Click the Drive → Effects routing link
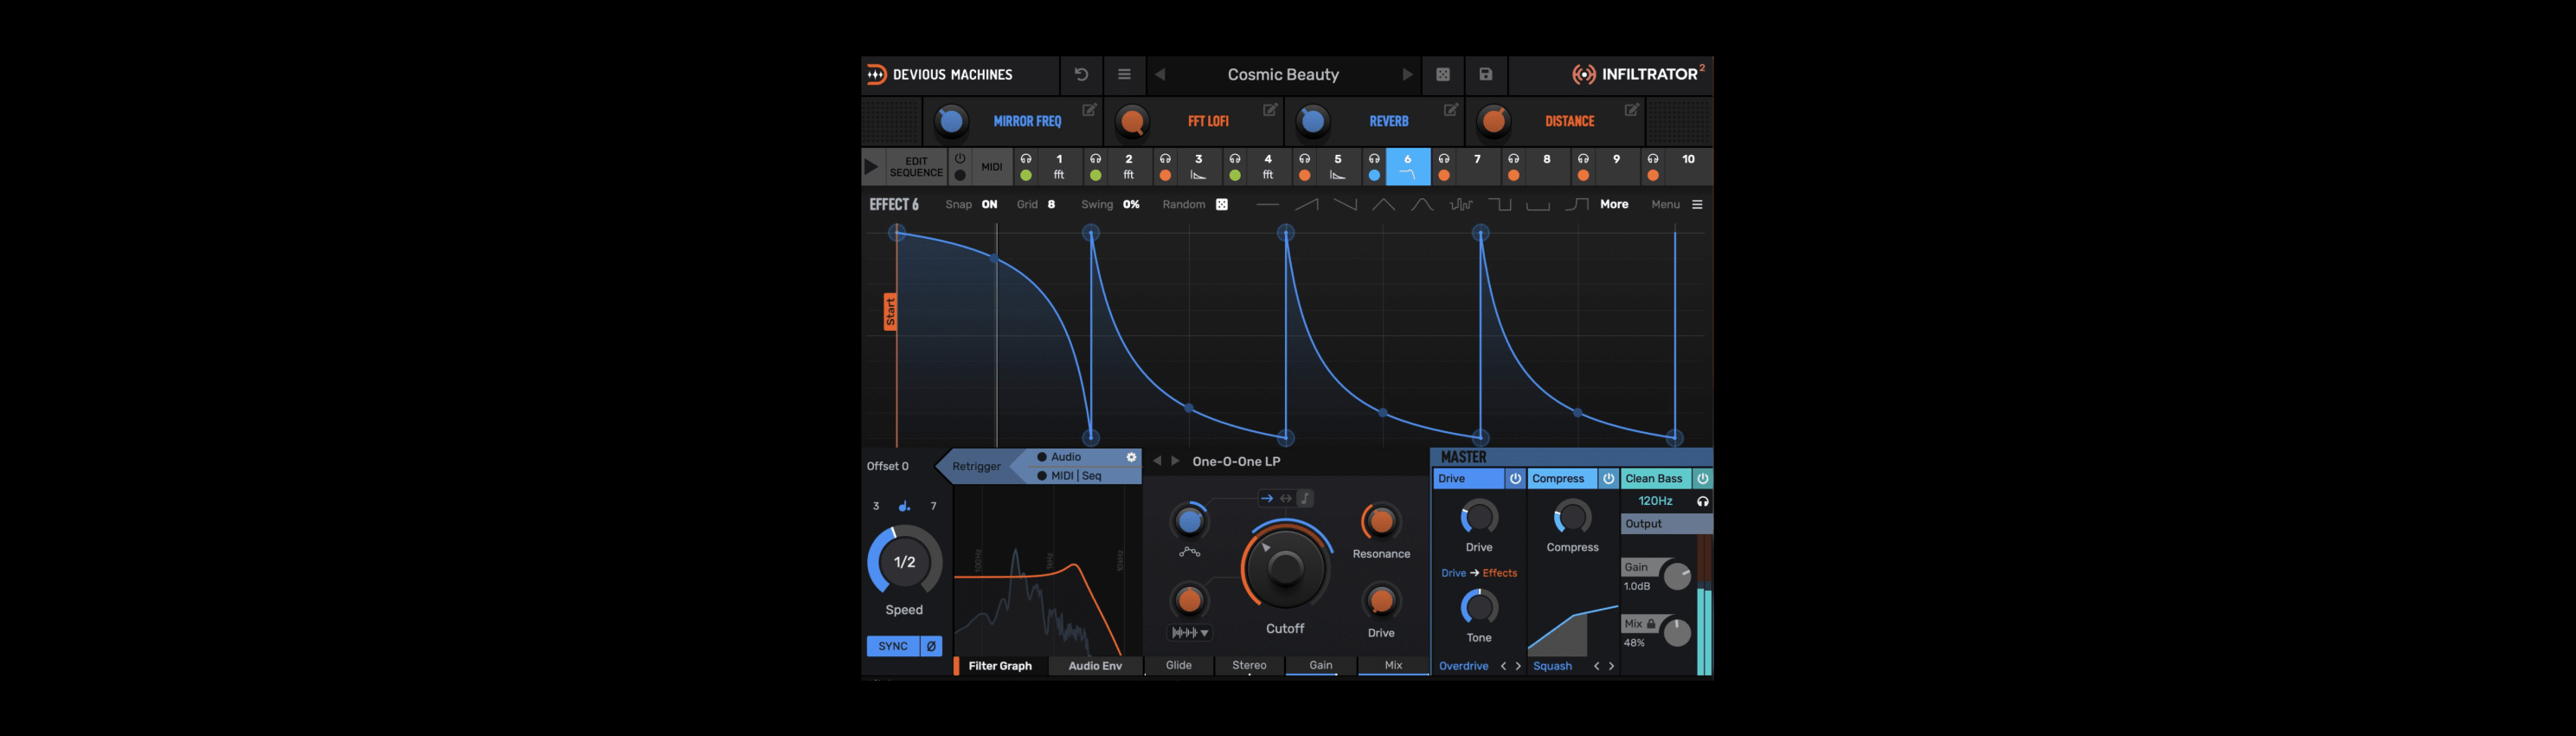The width and height of the screenshot is (2576, 736). pos(1479,573)
